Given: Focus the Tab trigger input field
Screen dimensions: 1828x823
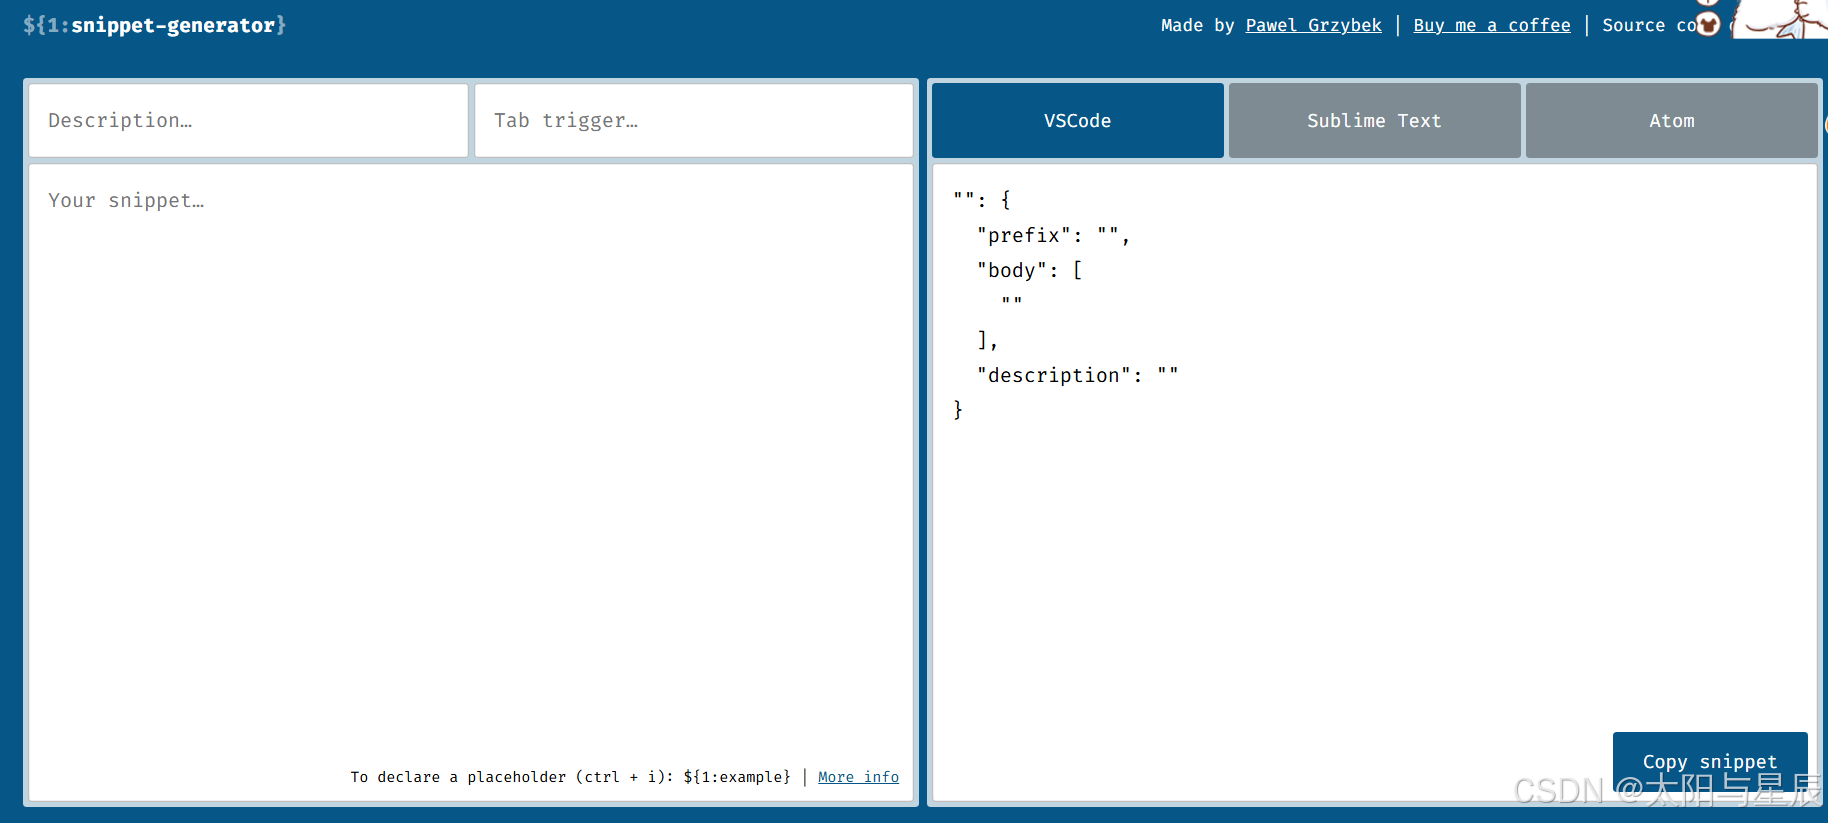Looking at the screenshot, I should [x=693, y=120].
